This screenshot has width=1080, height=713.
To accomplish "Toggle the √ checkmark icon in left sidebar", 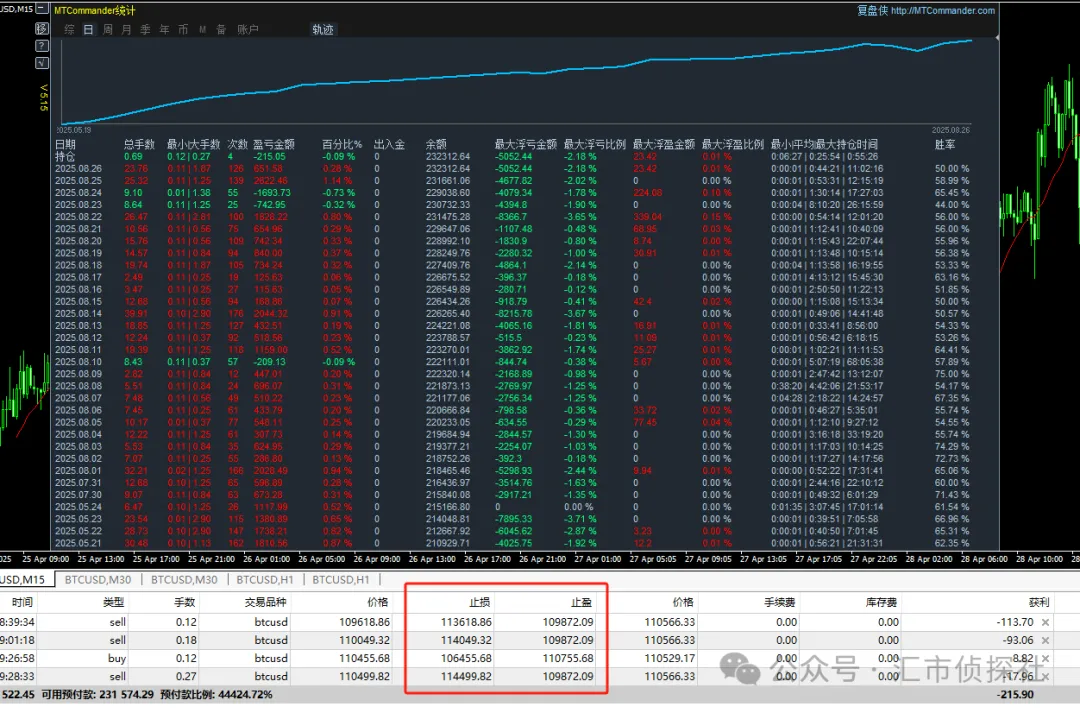I will point(42,64).
